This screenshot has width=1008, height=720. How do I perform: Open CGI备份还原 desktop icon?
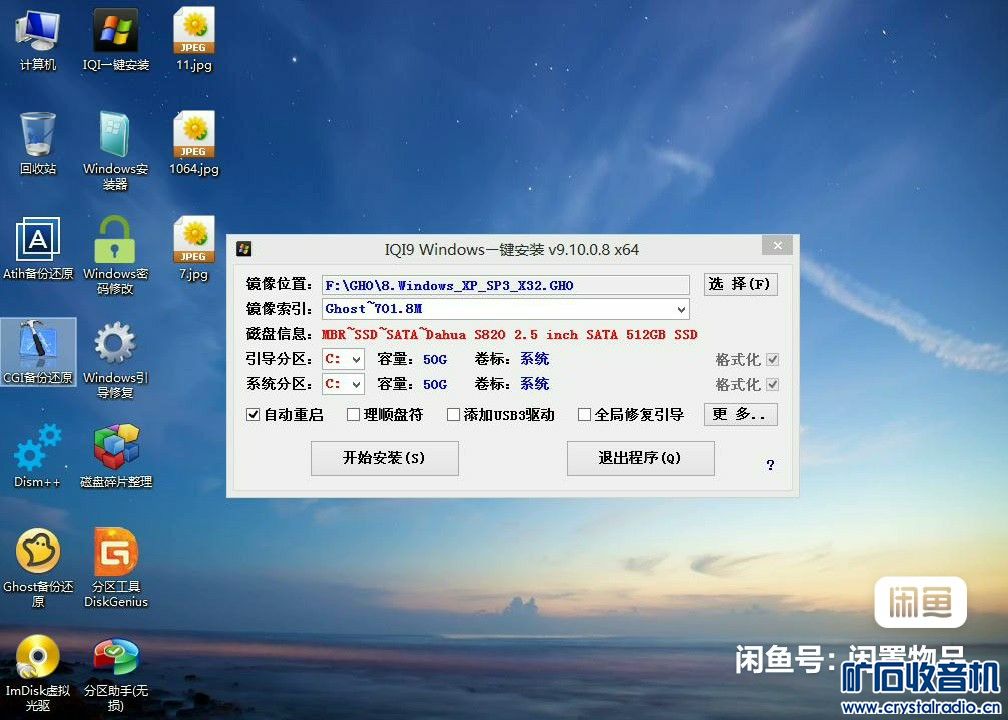[38, 352]
